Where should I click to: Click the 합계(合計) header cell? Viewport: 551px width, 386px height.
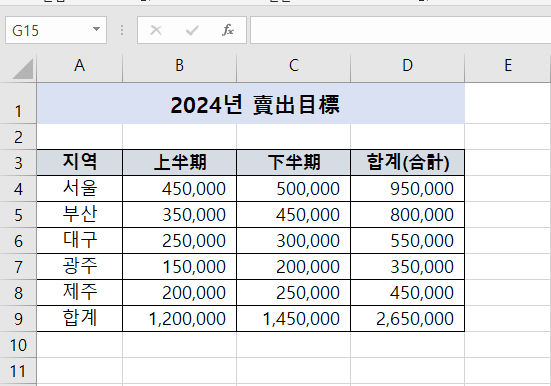(408, 162)
